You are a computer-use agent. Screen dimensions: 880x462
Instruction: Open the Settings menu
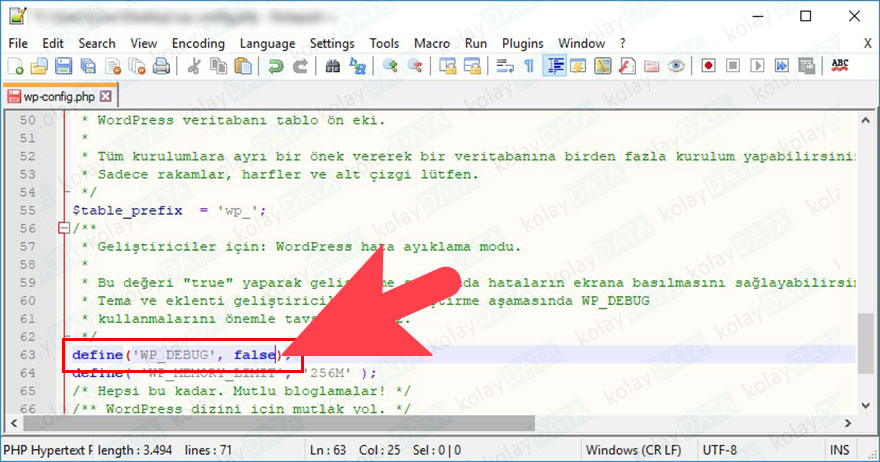[332, 43]
